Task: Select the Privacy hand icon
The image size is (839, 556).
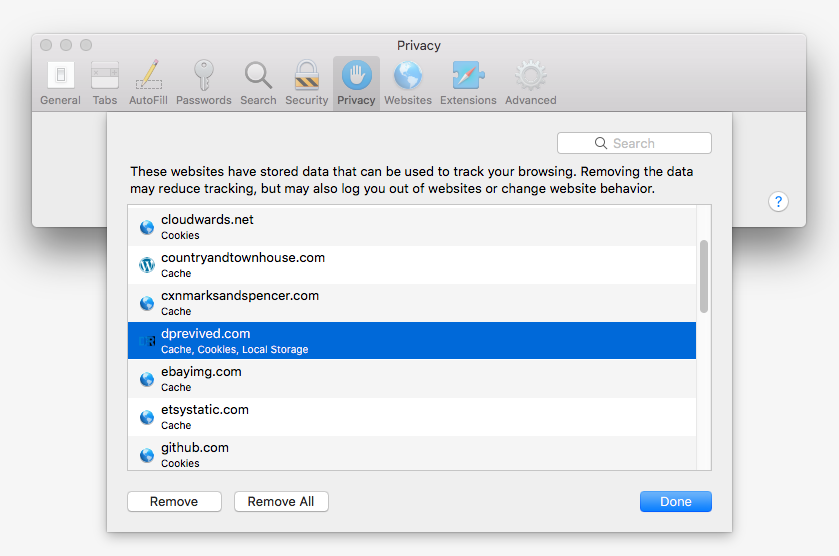Action: click(356, 75)
